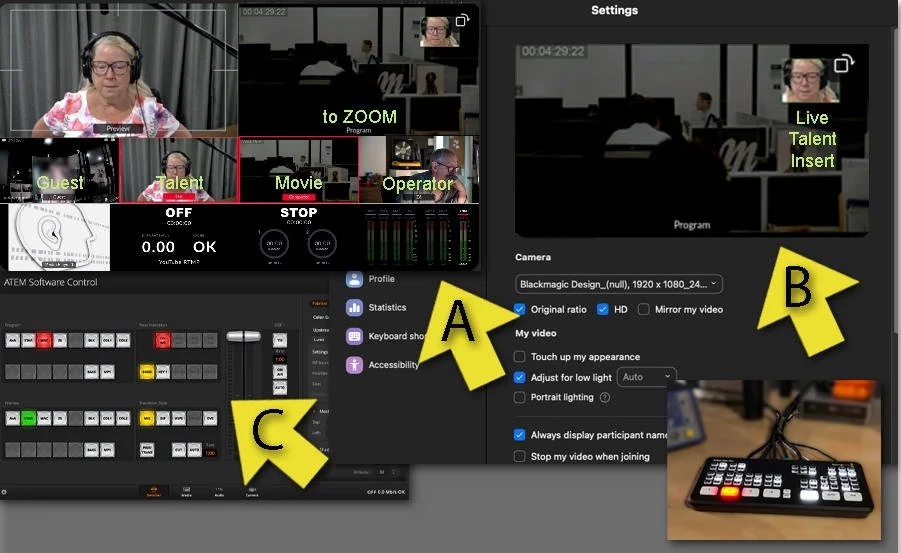The width and height of the screenshot is (901, 553).
Task: Toggle the Original ratio checkbox
Action: tap(519, 309)
